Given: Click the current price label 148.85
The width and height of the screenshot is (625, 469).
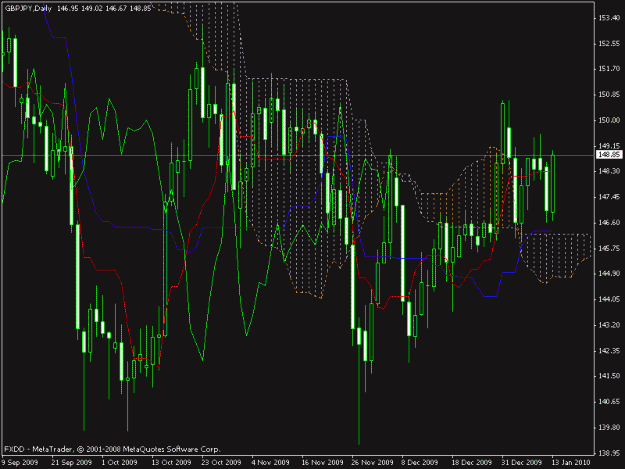Looking at the screenshot, I should pos(609,155).
